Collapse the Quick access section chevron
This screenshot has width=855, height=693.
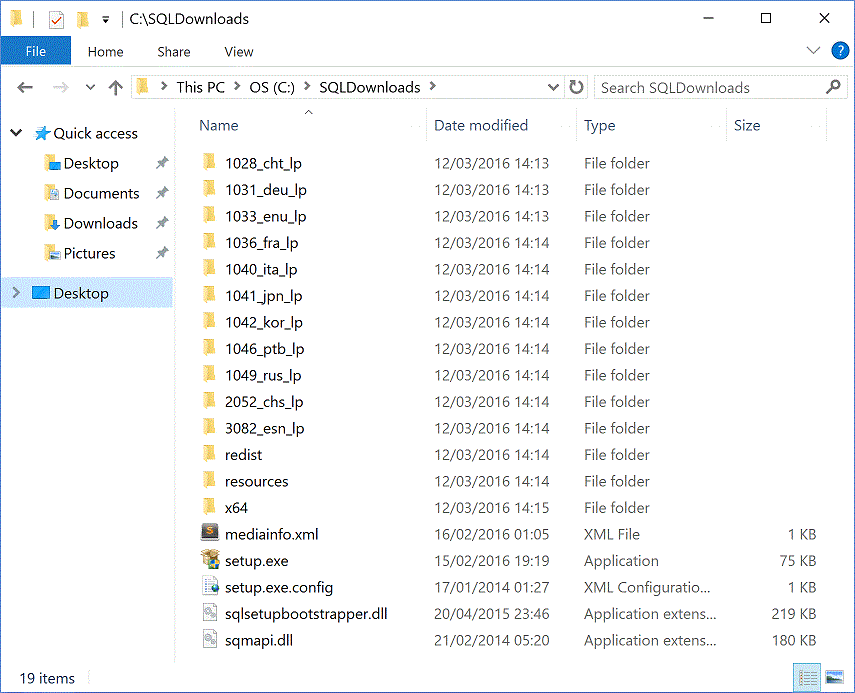(15, 132)
